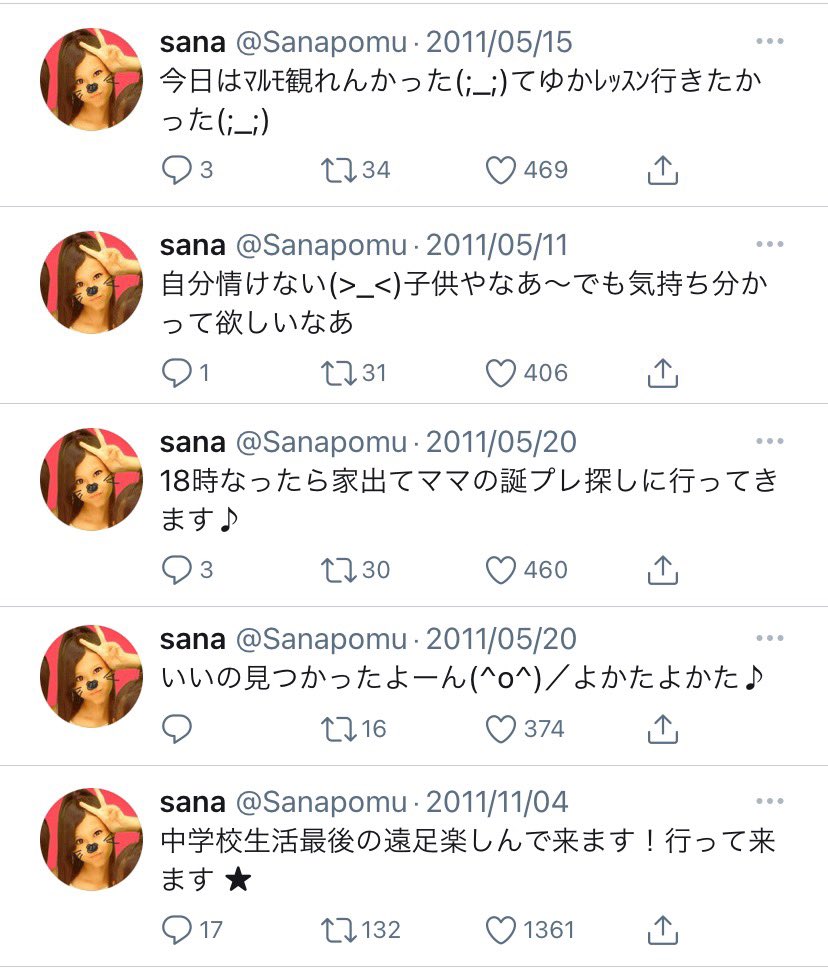The width and height of the screenshot is (828, 975).
Task: Open sana's avatar on the 2011/05/11 tweet
Action: pos(91,283)
